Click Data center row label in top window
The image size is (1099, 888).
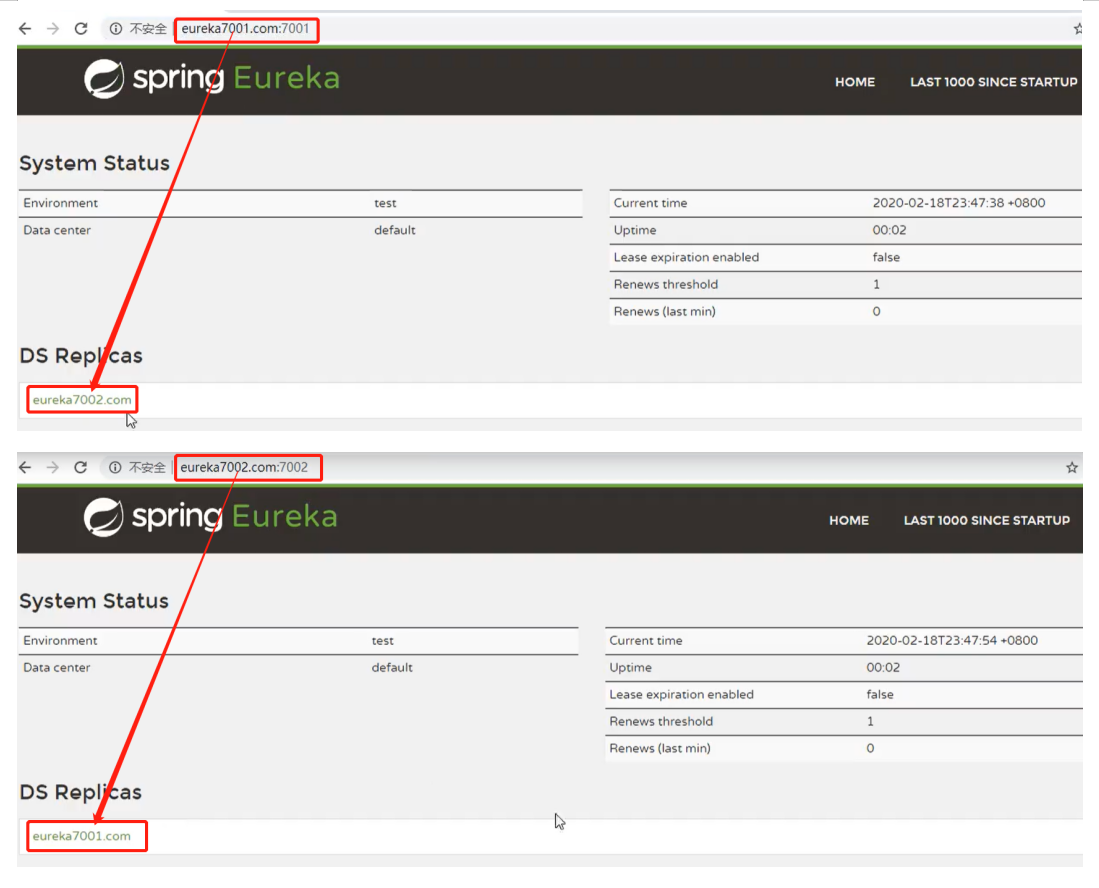(x=57, y=230)
